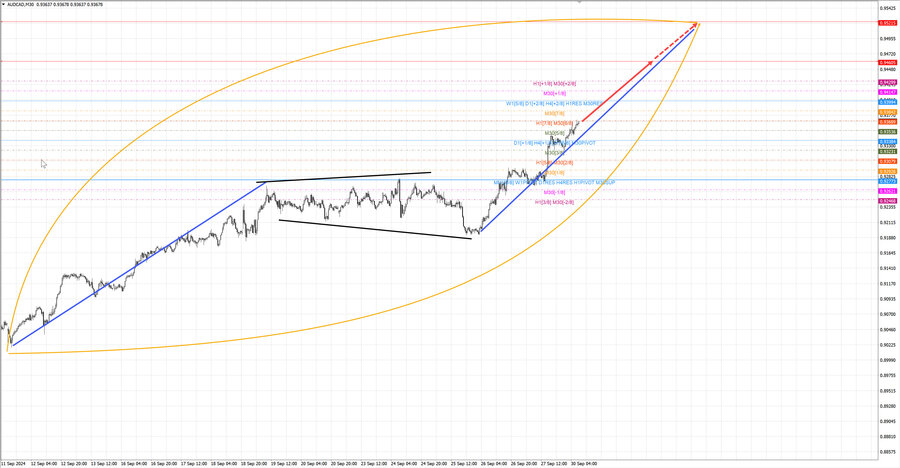This screenshot has width=900, height=468.
Task: Click the M30[-1/8] magenta level label
Action: point(554,192)
